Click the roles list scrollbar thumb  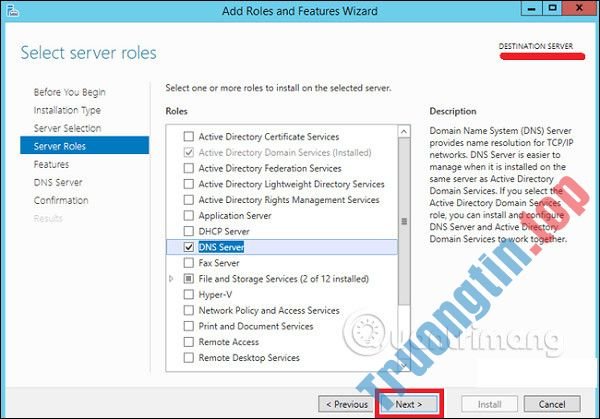[404, 221]
